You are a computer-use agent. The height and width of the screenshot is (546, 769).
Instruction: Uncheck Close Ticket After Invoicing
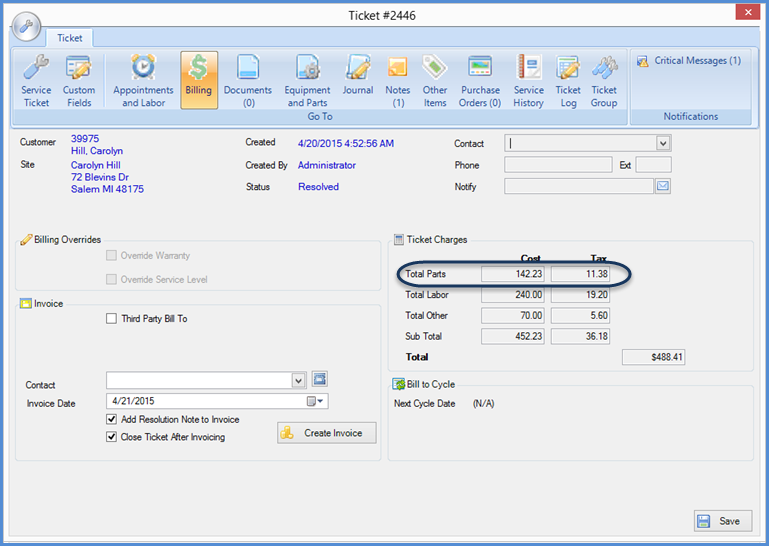tap(111, 437)
